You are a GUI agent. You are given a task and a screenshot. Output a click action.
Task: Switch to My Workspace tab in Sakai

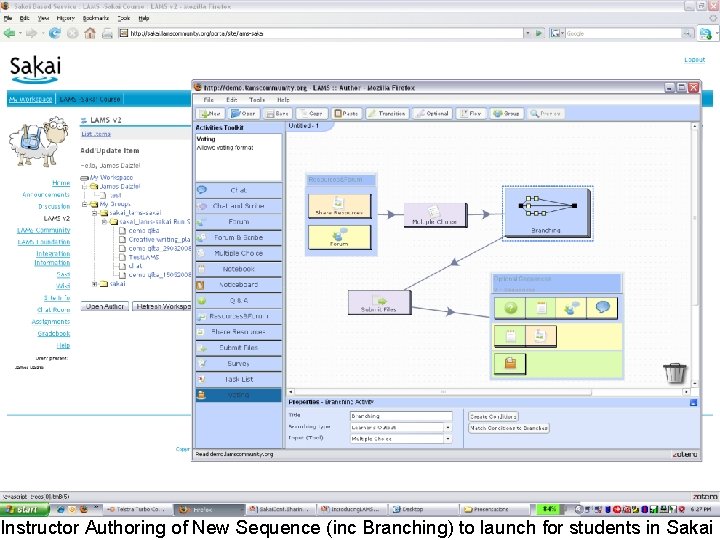coord(30,99)
